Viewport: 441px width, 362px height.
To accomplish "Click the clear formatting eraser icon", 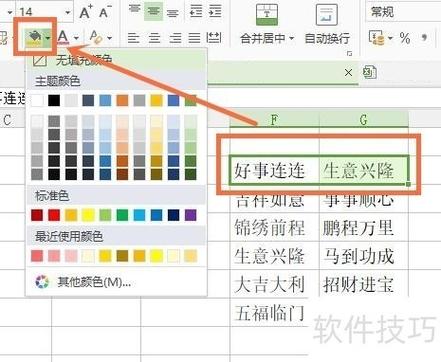I will pos(96,37).
